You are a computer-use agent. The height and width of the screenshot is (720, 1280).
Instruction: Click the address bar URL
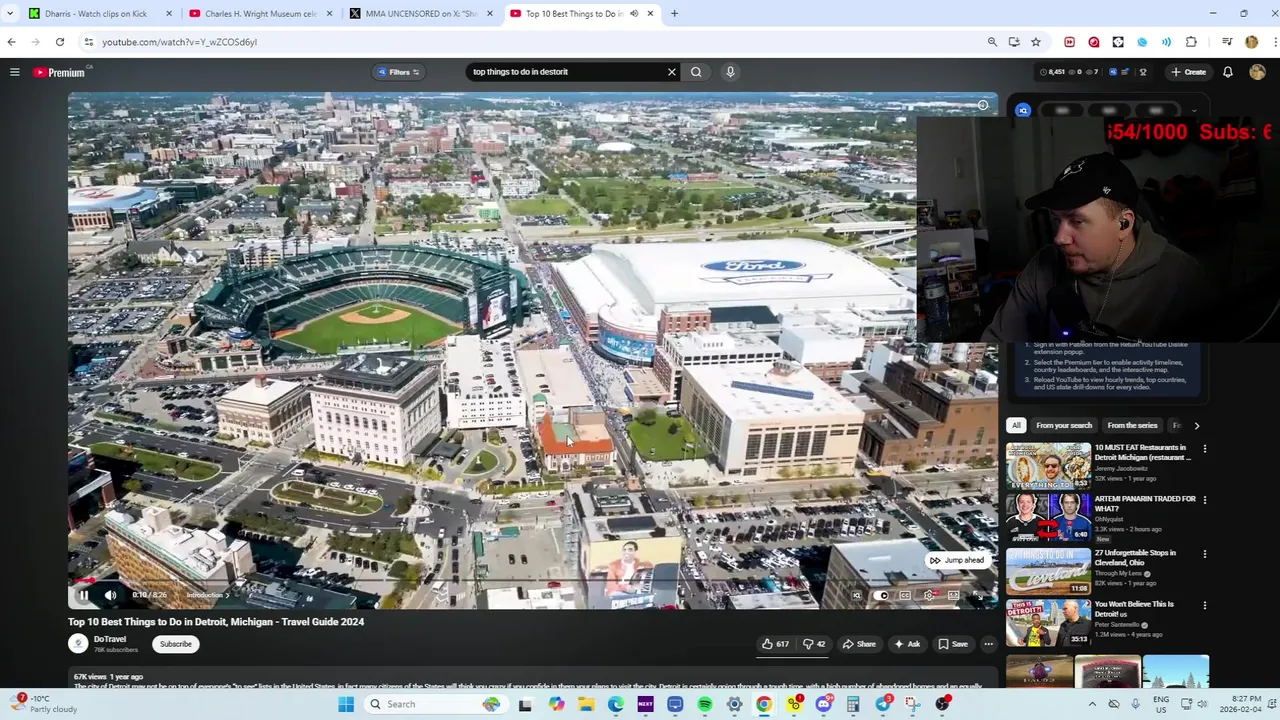pyautogui.click(x=180, y=42)
